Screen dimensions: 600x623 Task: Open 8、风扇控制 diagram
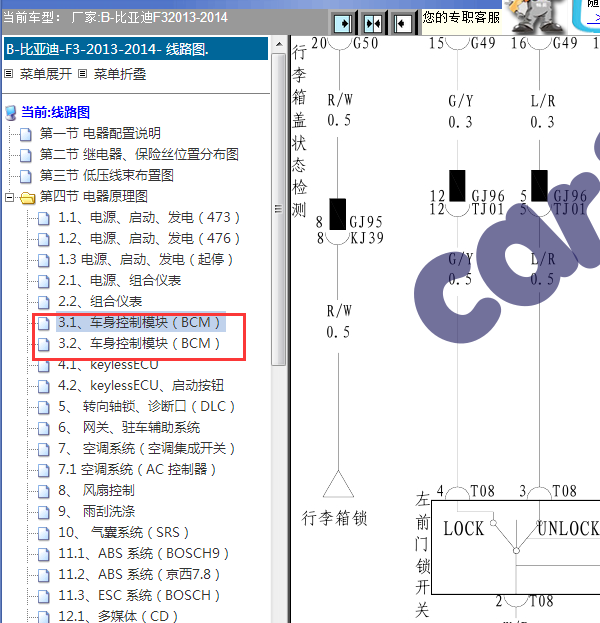[97, 491]
